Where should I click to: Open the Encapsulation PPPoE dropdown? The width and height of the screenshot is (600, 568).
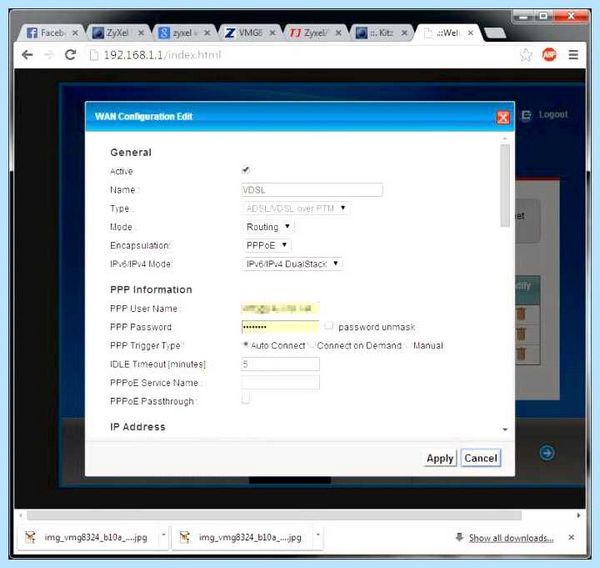click(266, 245)
